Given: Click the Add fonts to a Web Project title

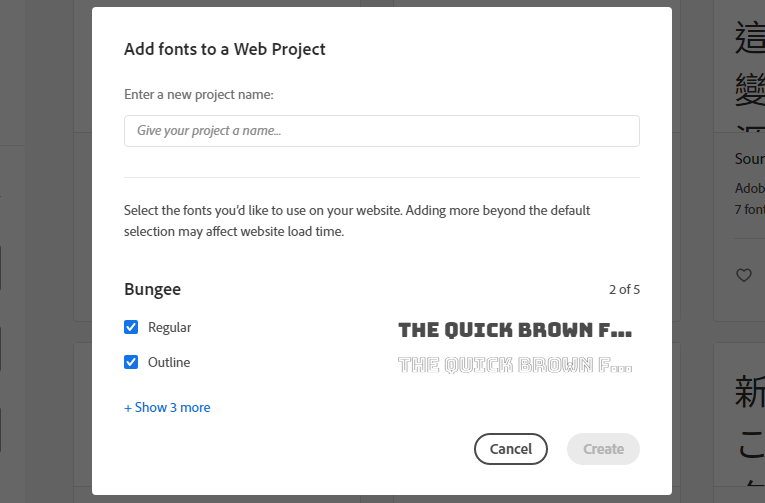Looking at the screenshot, I should (224, 49).
